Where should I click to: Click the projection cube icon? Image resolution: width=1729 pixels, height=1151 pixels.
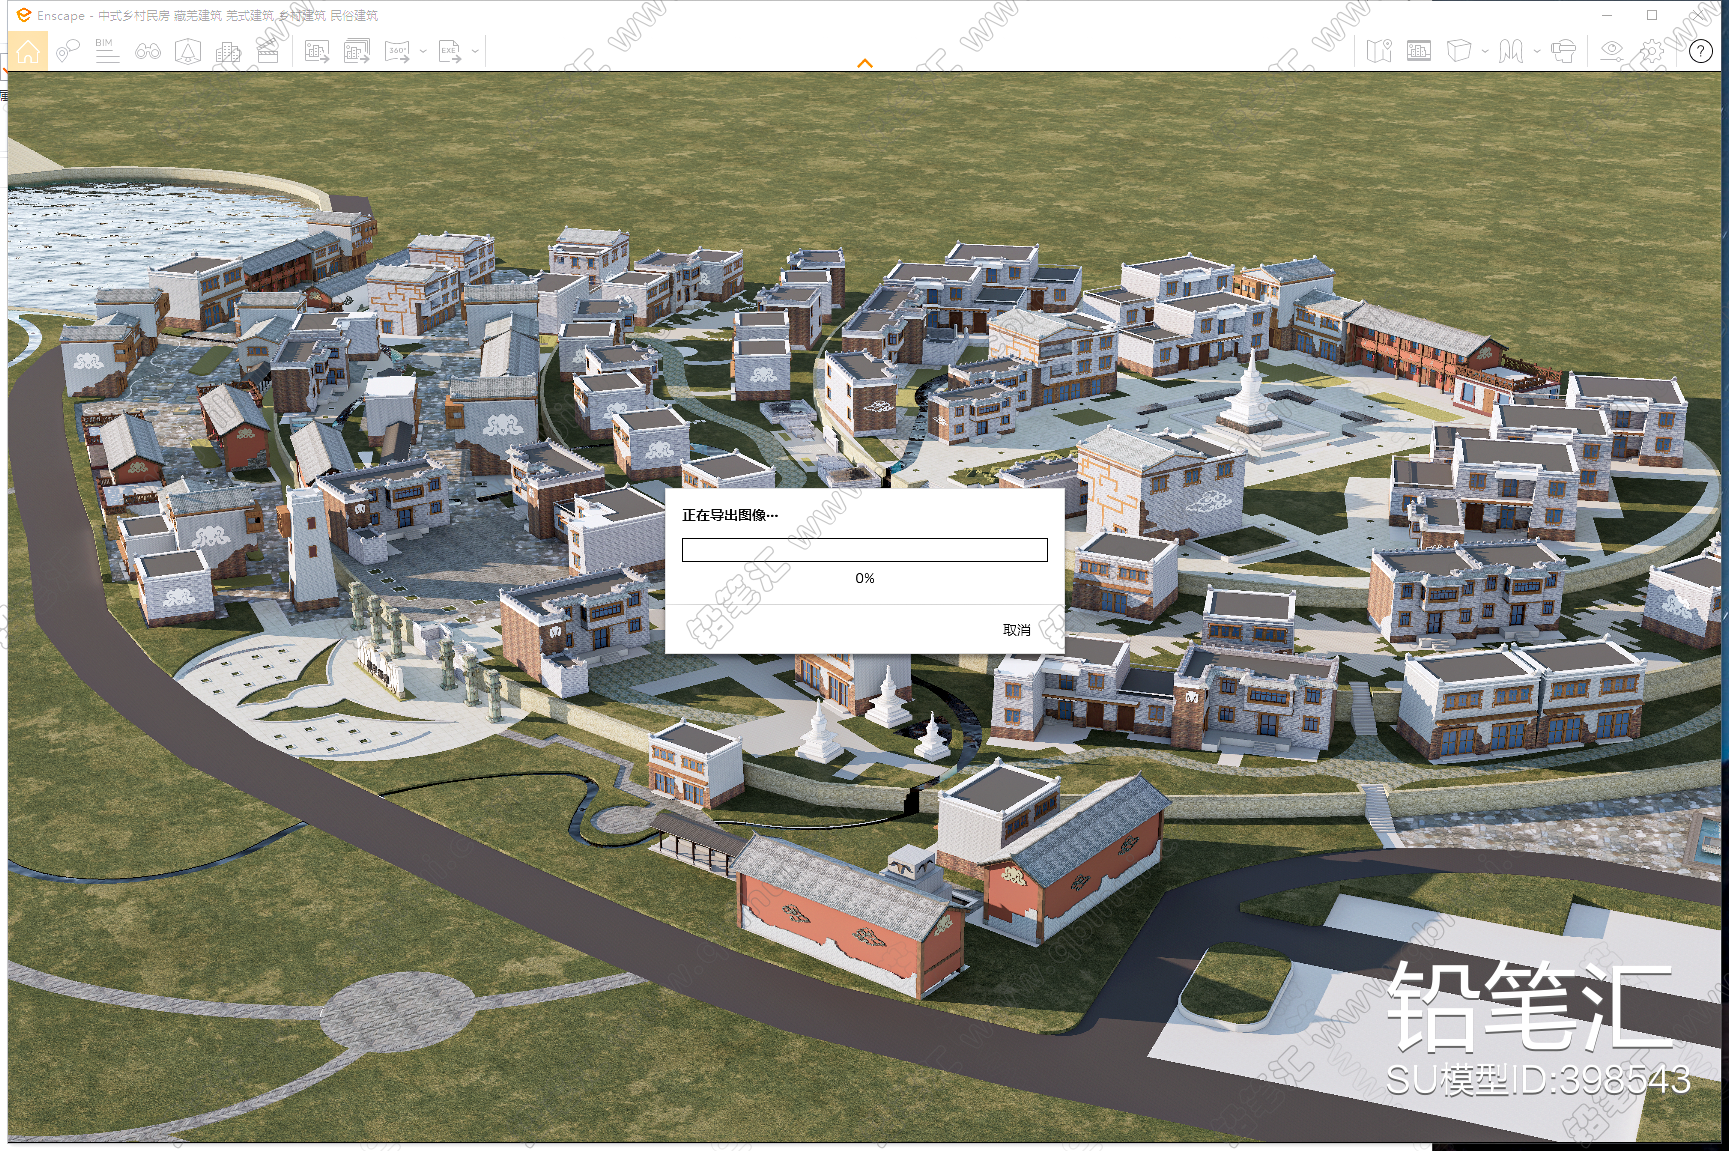point(1459,51)
